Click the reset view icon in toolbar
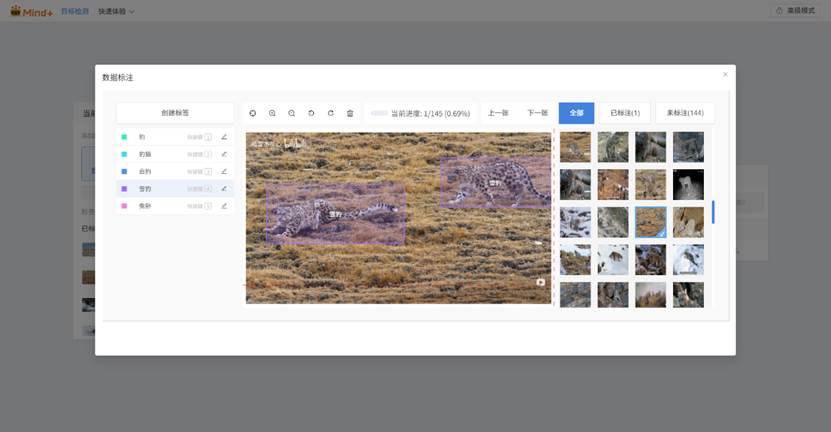 pos(253,113)
